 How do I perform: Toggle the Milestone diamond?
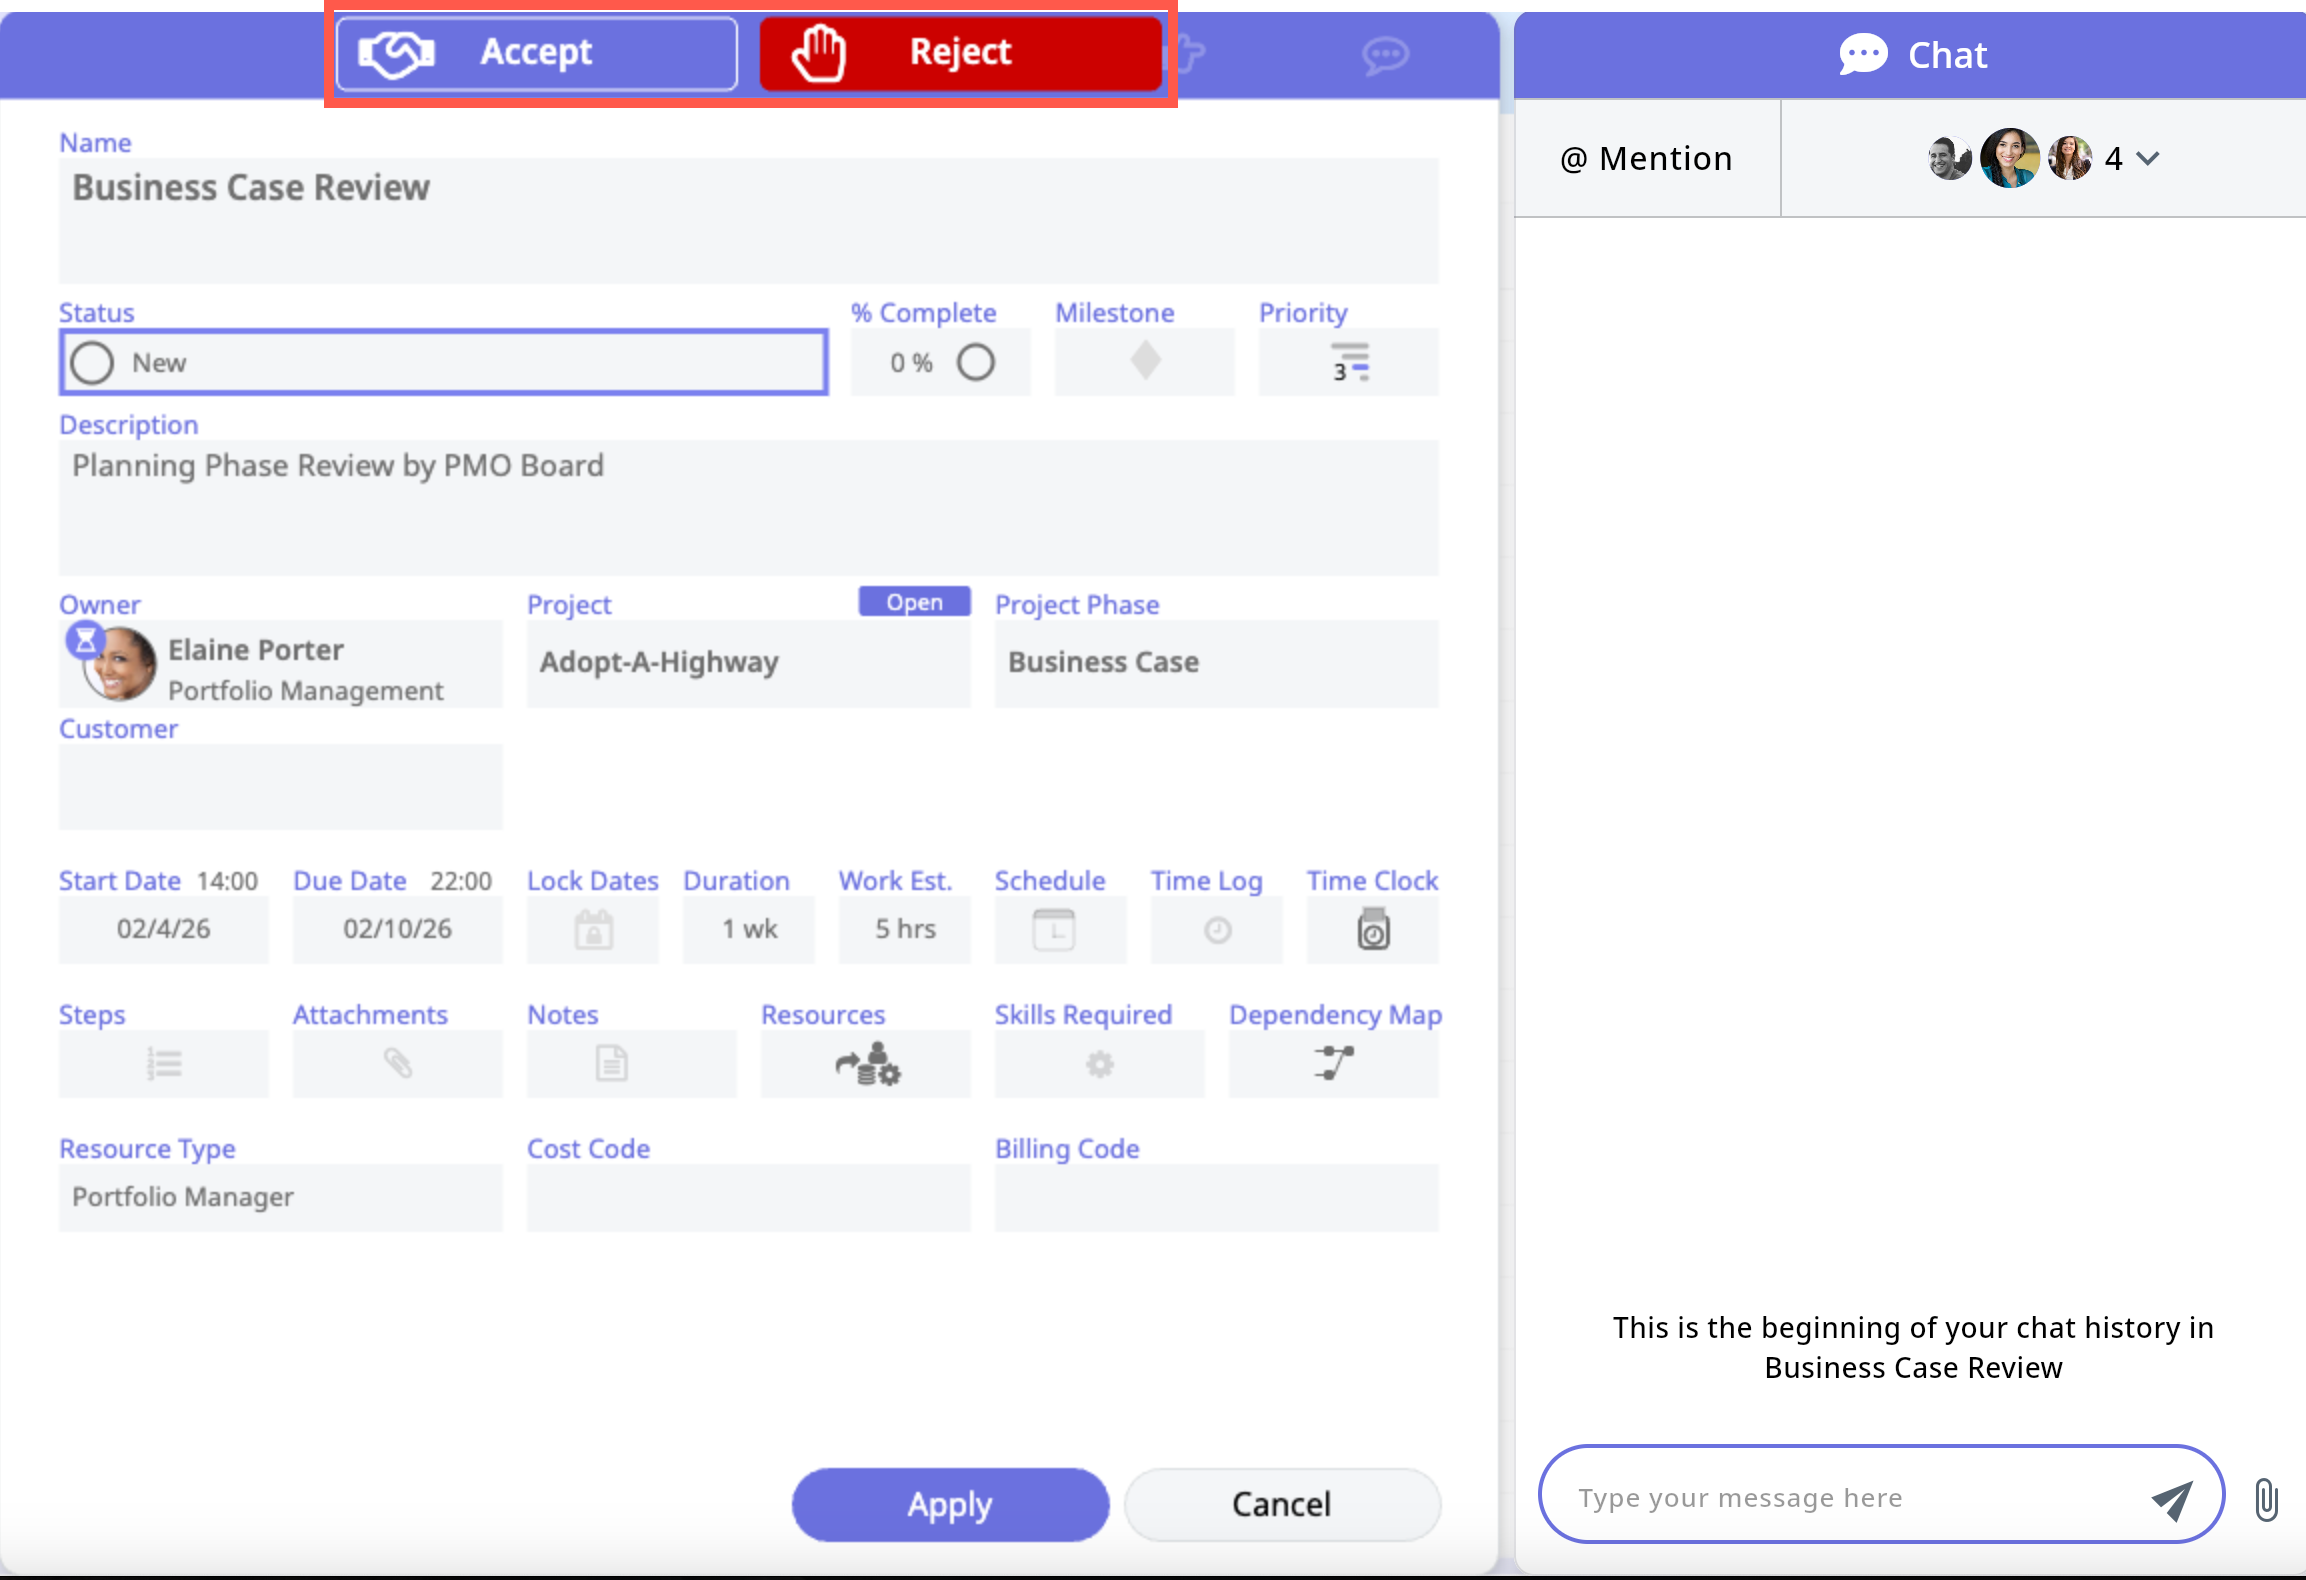[x=1145, y=361]
